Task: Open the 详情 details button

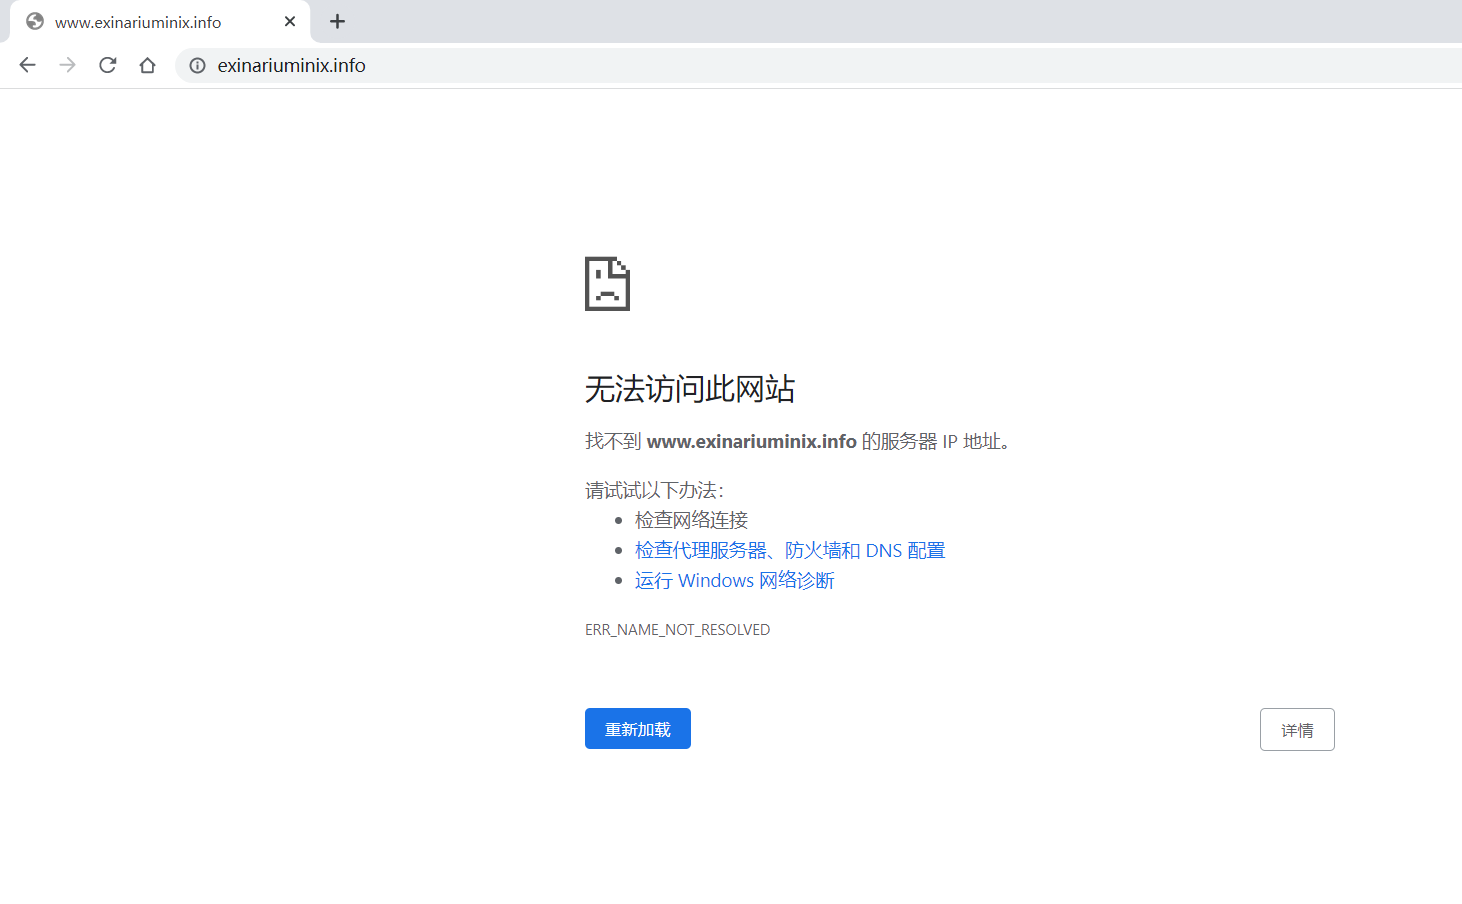Action: coord(1297,730)
